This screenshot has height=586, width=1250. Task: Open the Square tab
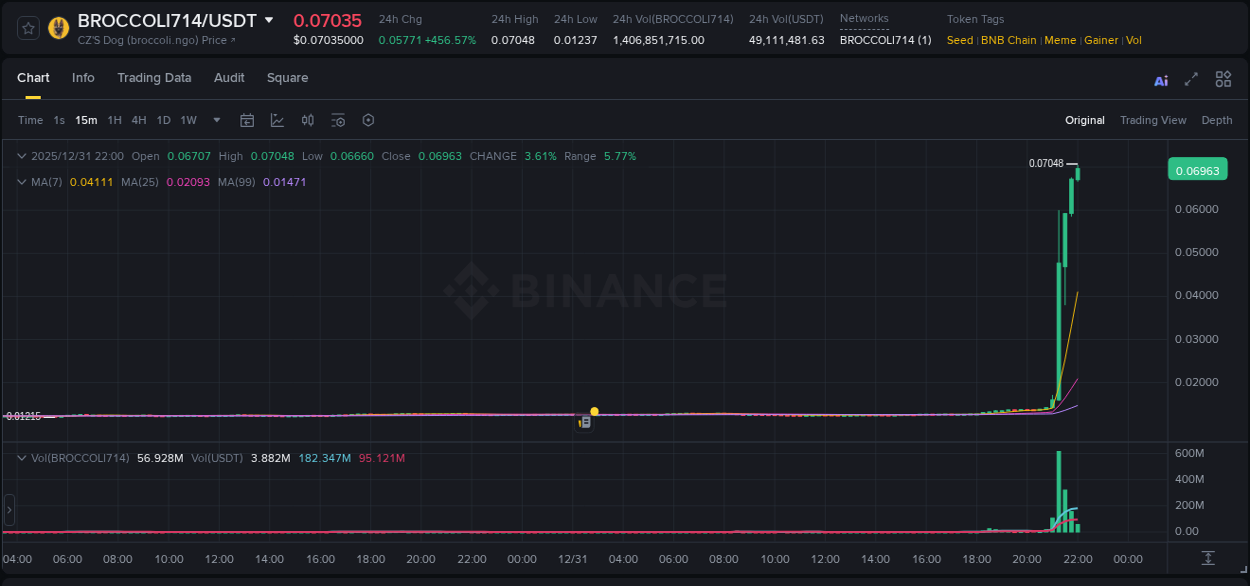click(287, 77)
